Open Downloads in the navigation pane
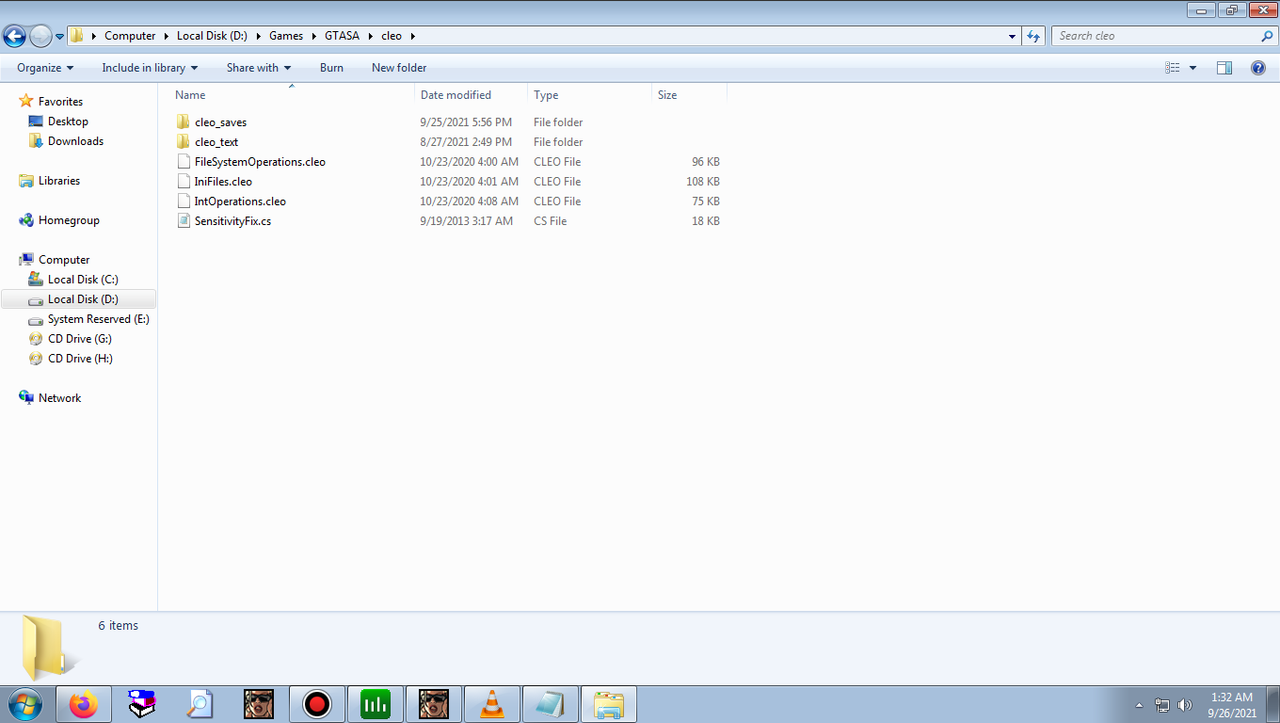 76,141
